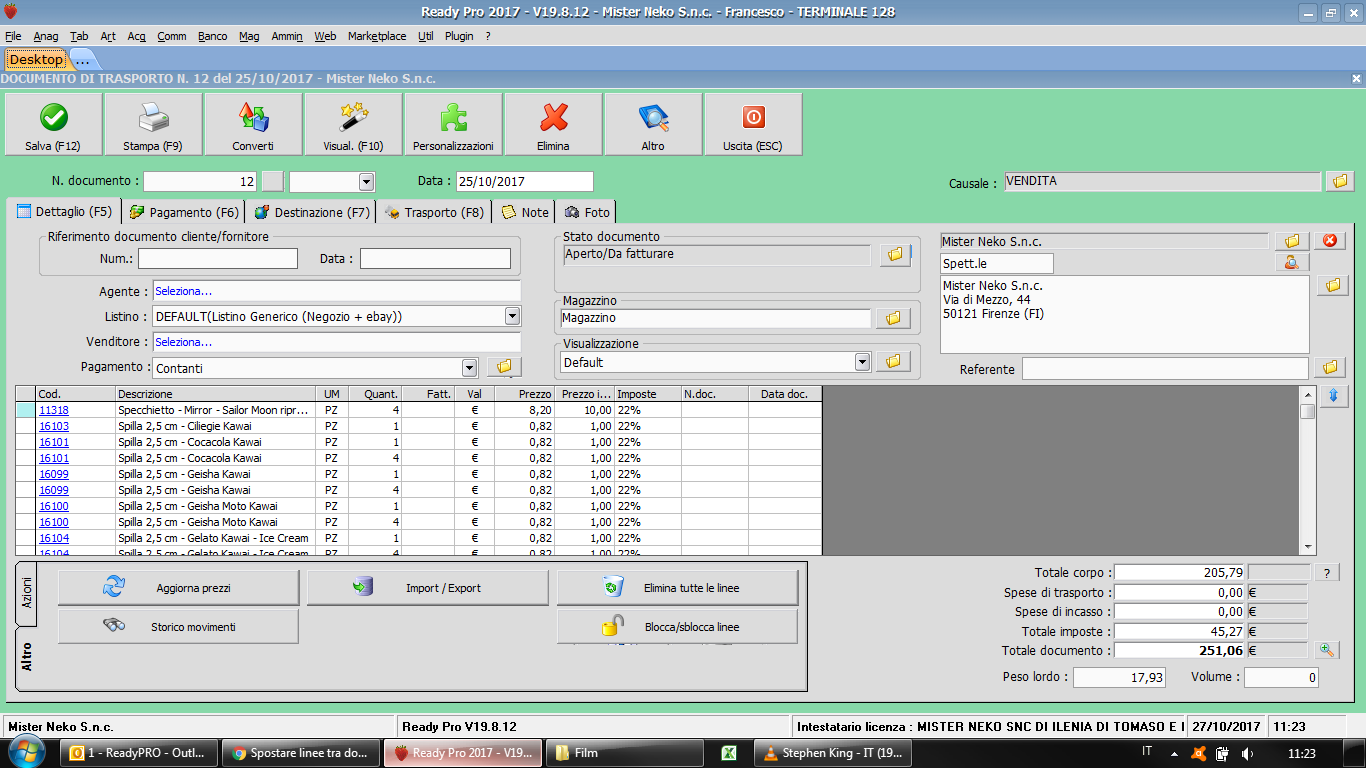
Task: Click the Stampa (F9) printer button
Action: pyautogui.click(x=153, y=124)
